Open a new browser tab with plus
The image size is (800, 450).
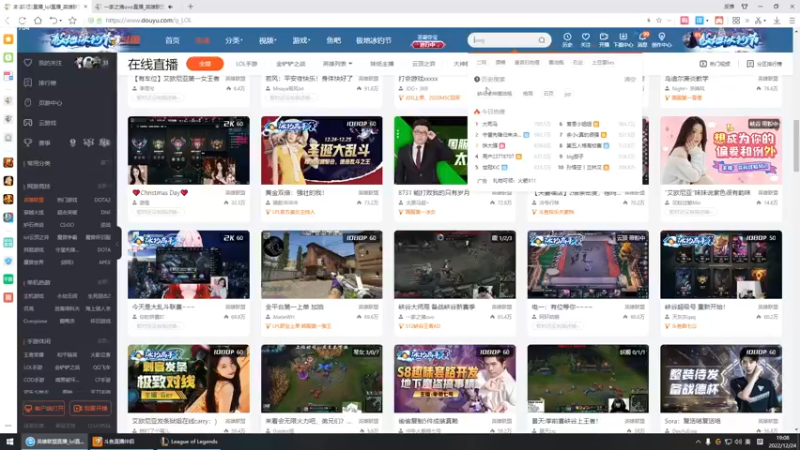point(190,7)
